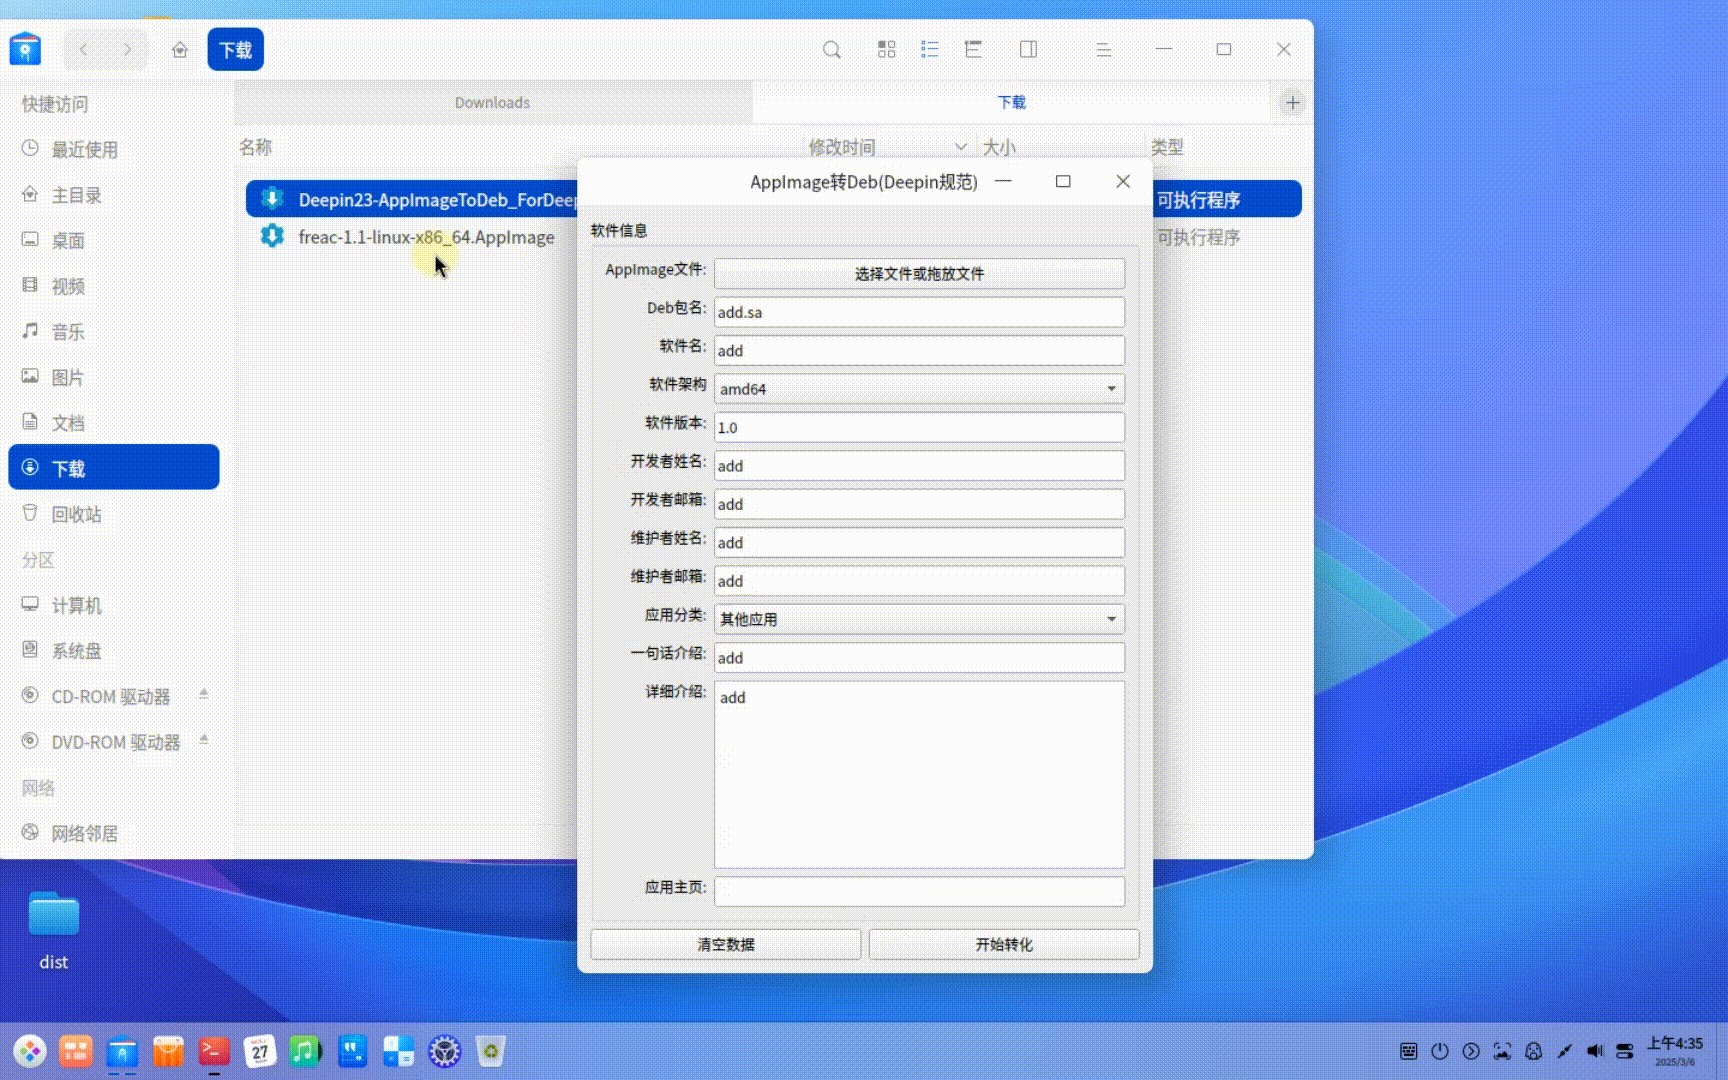Select the dist folder on desktop
Viewport: 1728px width, 1080px height.
(54, 930)
